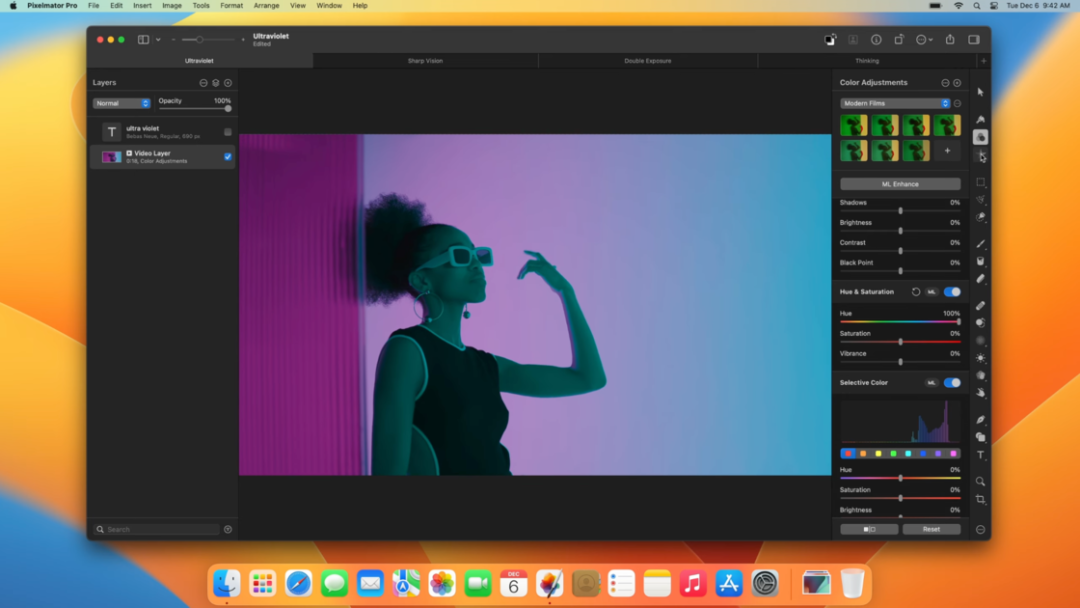Click the Reset button
Image resolution: width=1080 pixels, height=608 pixels.
931,530
